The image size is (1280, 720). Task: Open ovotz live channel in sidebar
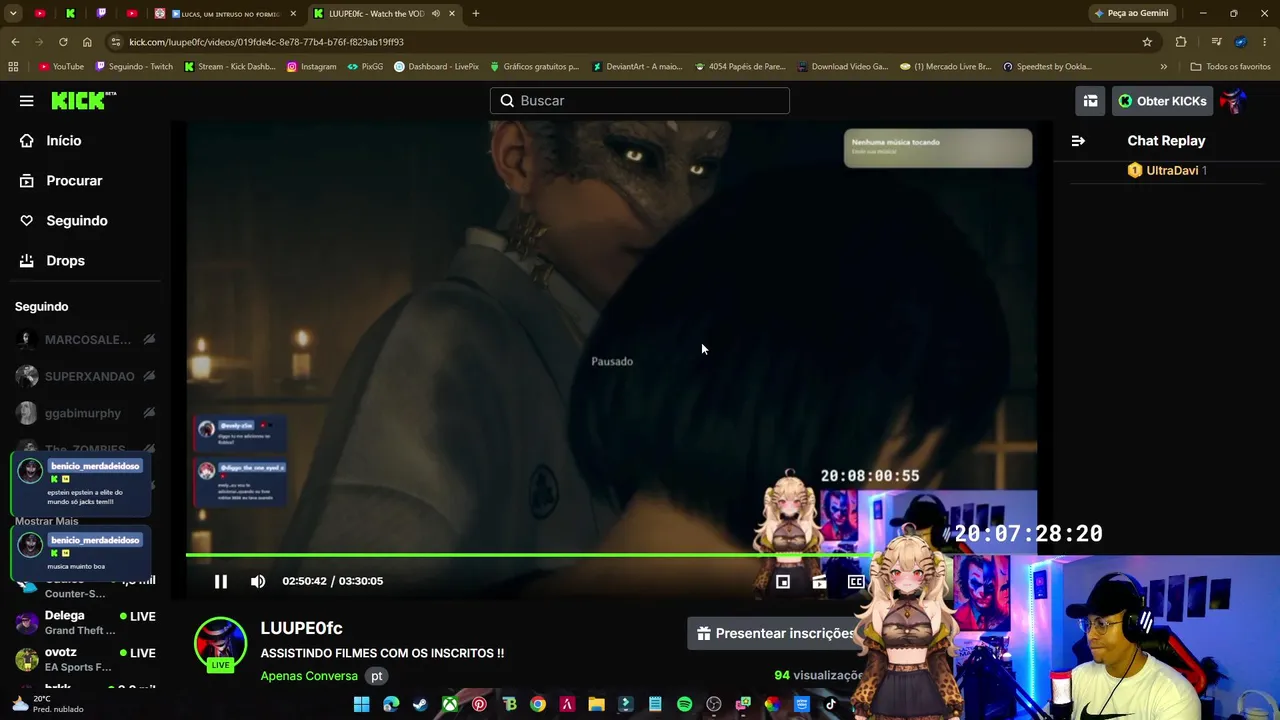point(85,659)
